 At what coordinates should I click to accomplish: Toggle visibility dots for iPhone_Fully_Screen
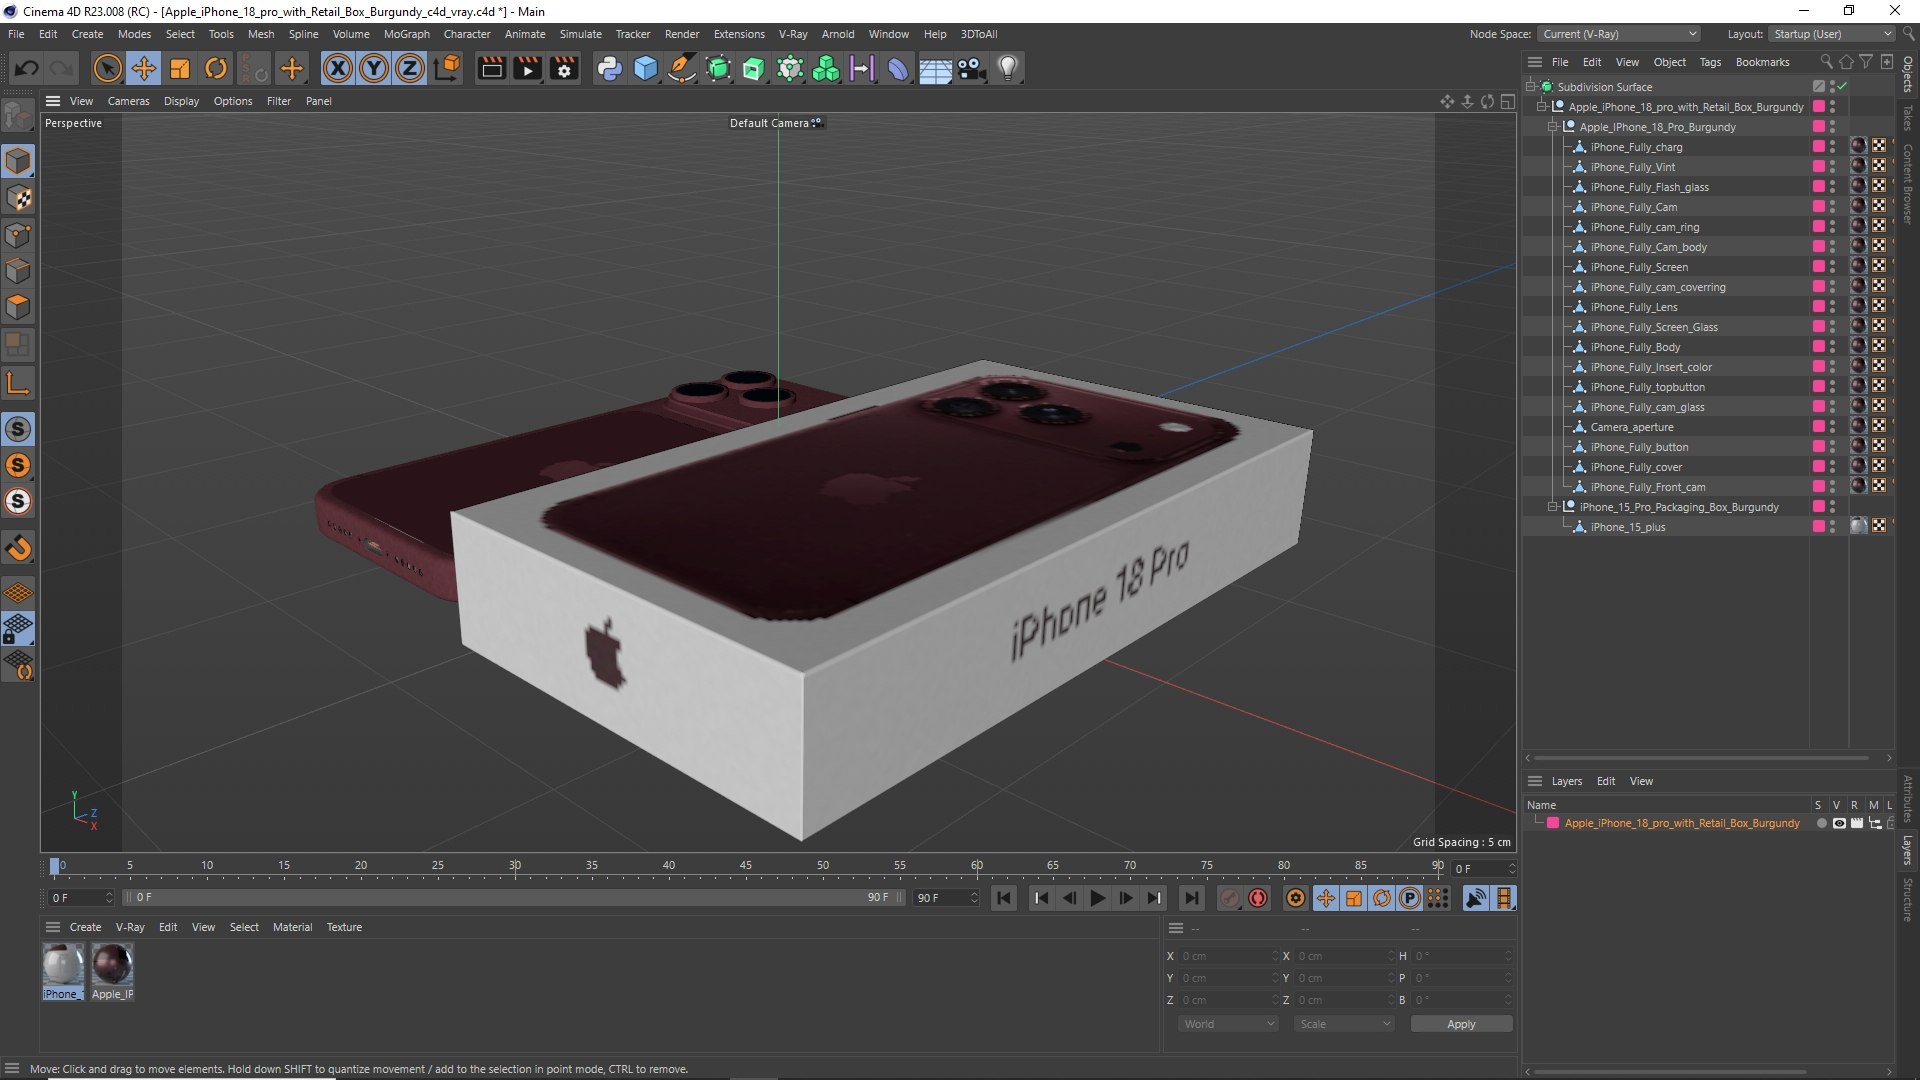point(1832,267)
